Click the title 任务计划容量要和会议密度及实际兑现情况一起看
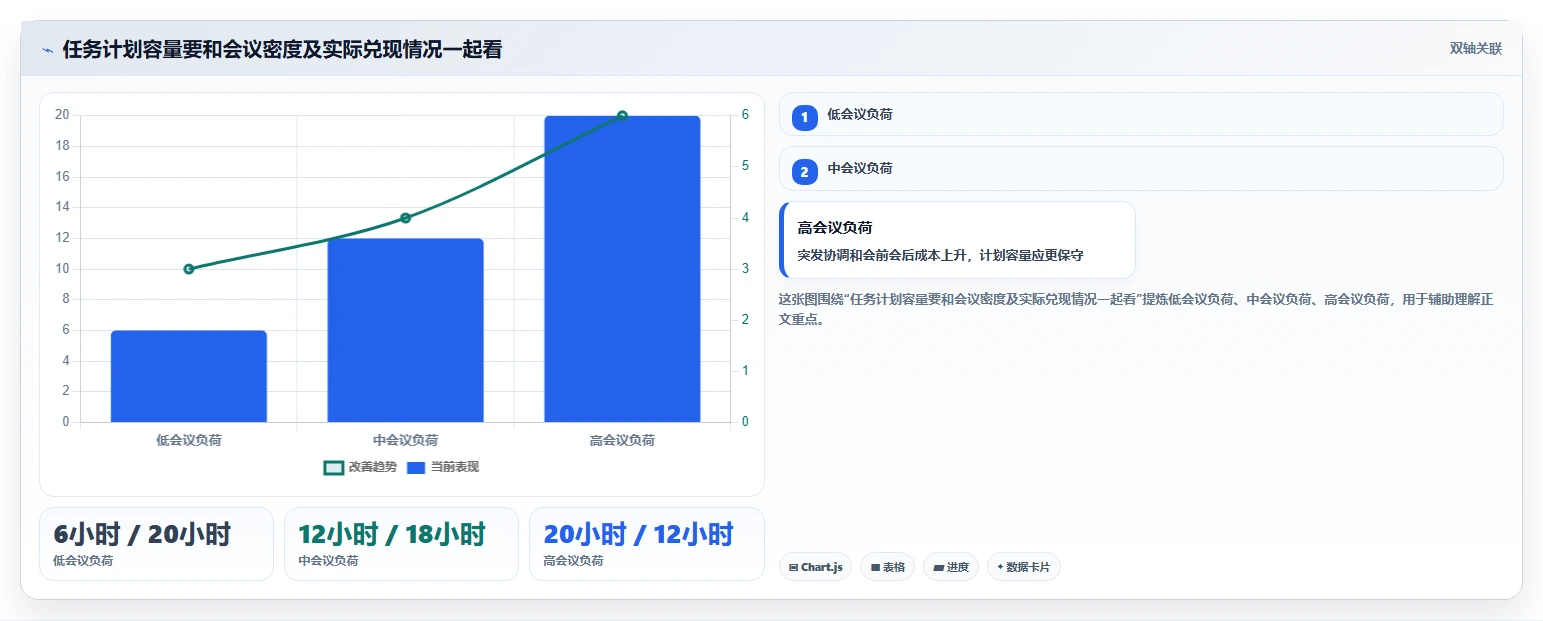 [x=282, y=50]
